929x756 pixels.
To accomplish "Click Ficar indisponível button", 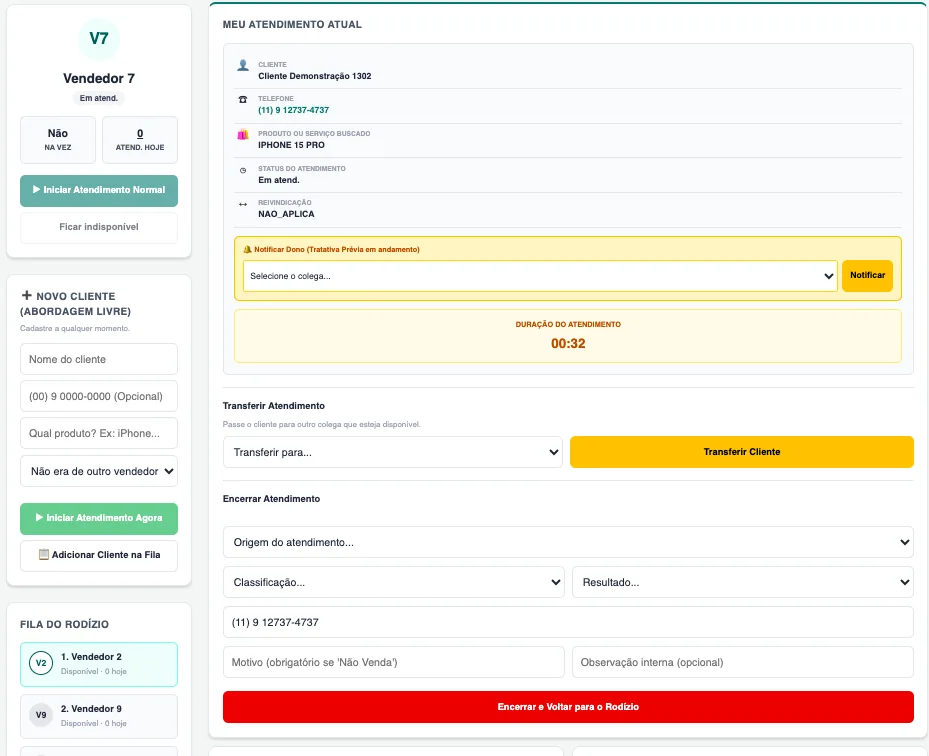I will pyautogui.click(x=99, y=228).
